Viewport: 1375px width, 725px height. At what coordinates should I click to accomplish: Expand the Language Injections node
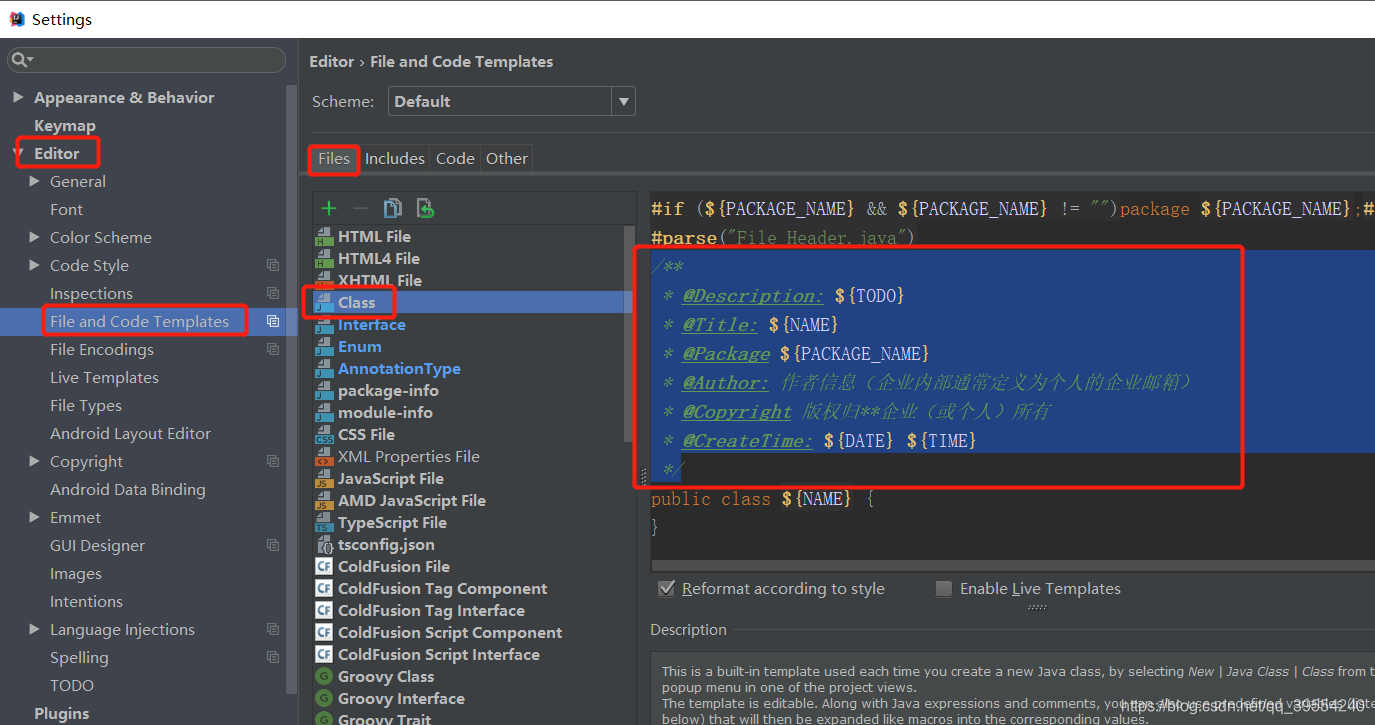point(35,629)
